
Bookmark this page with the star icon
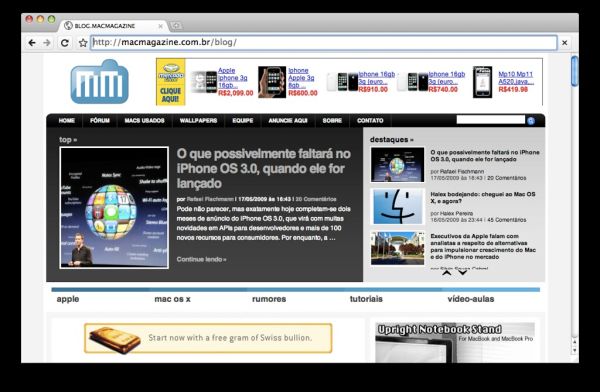[x=83, y=43]
